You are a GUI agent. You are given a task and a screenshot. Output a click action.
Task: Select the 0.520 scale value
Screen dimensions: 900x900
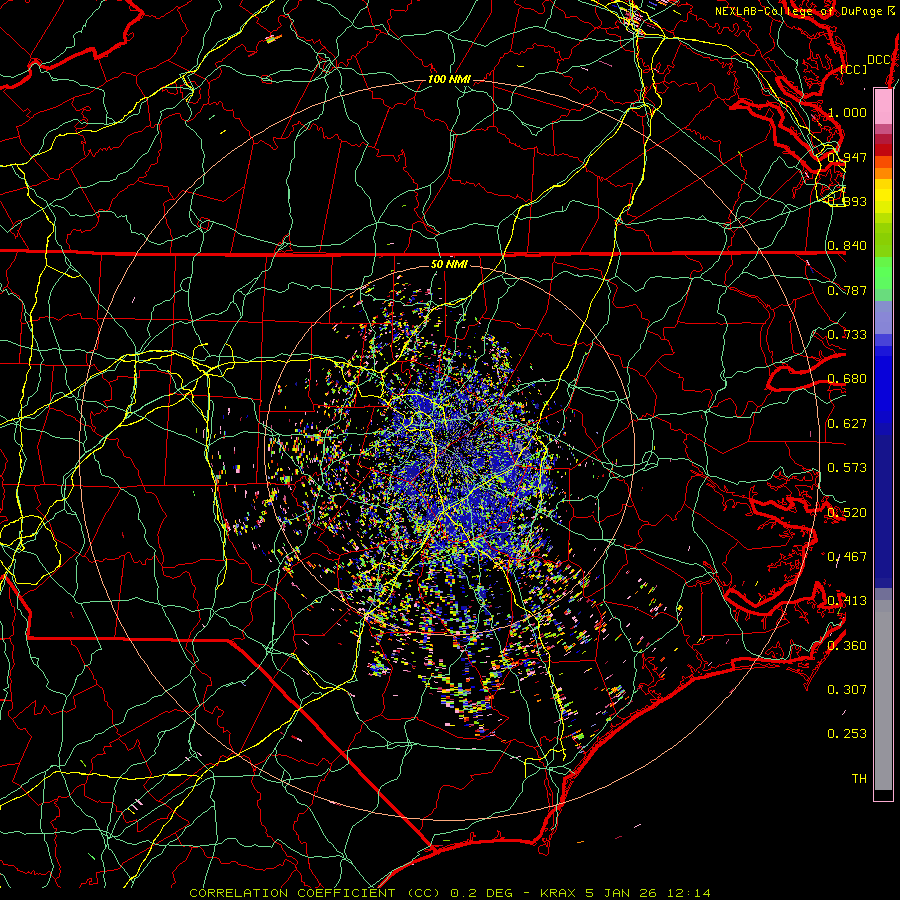click(x=847, y=513)
